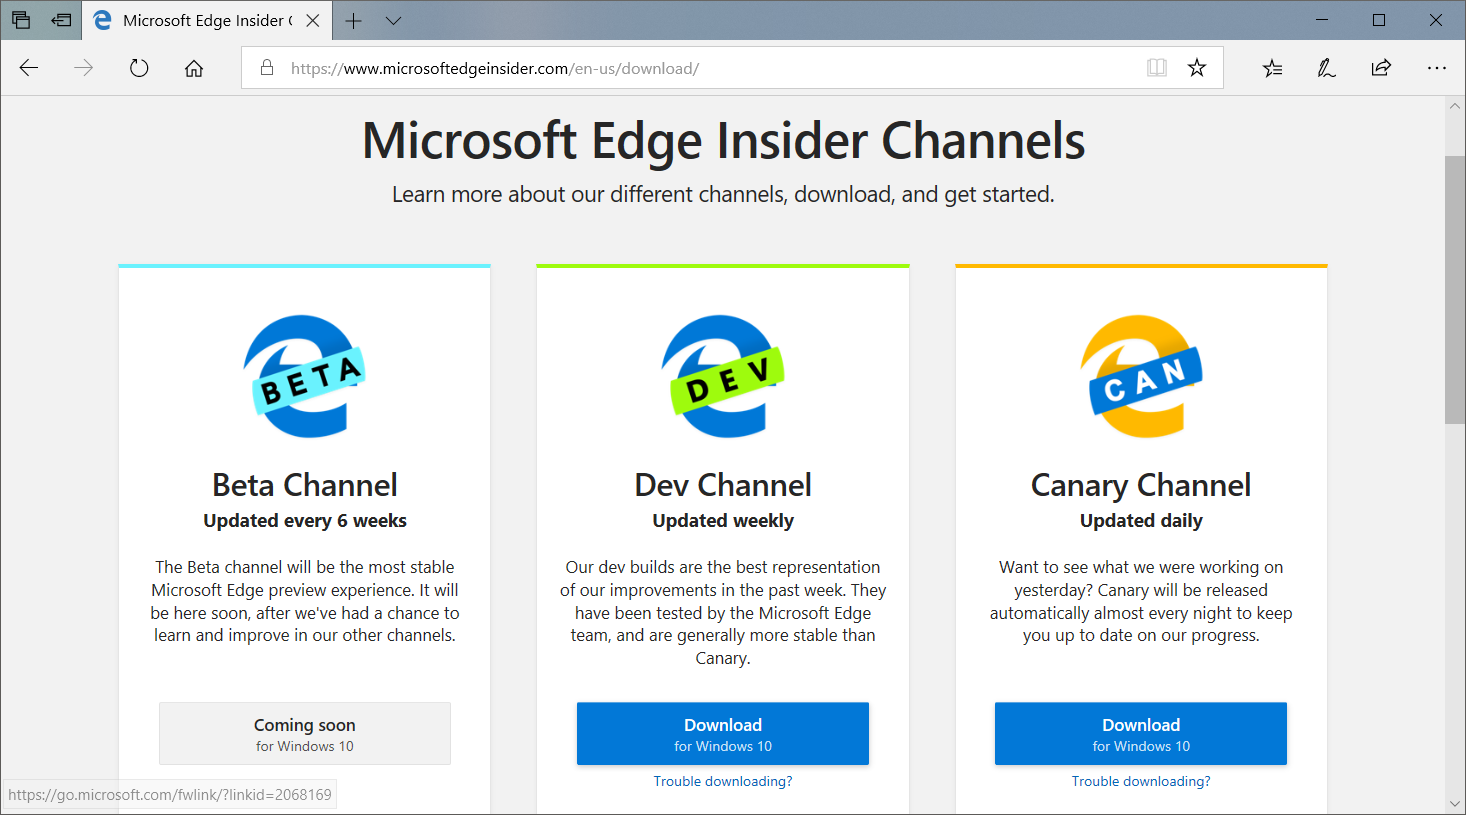
Task: Maximize the Edge window
Action: (1379, 20)
